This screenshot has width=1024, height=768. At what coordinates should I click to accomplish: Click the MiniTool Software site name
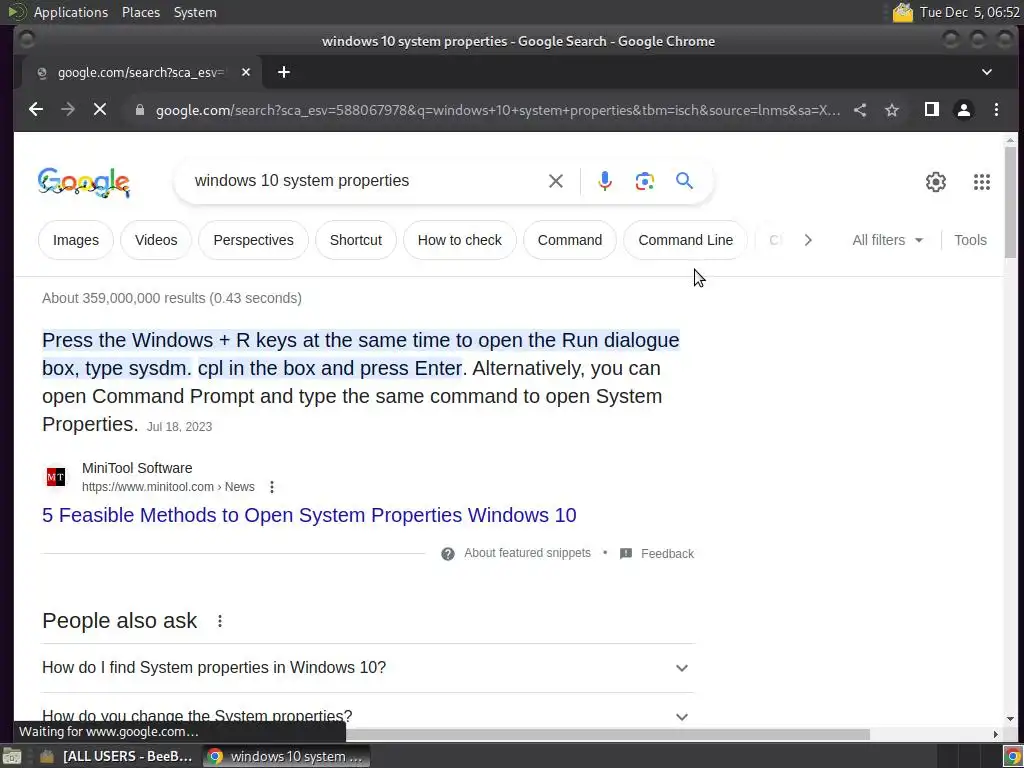click(137, 468)
